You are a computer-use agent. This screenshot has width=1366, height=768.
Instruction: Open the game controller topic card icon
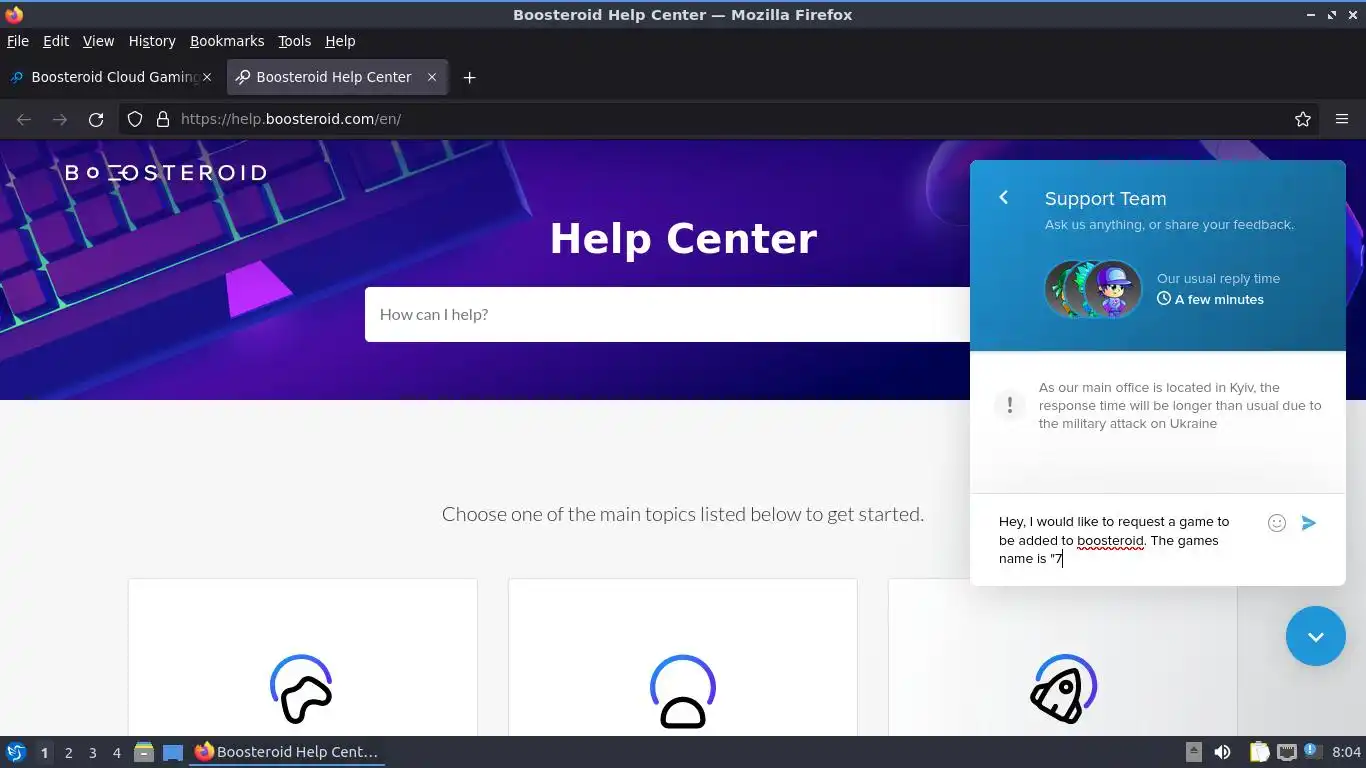[301, 690]
